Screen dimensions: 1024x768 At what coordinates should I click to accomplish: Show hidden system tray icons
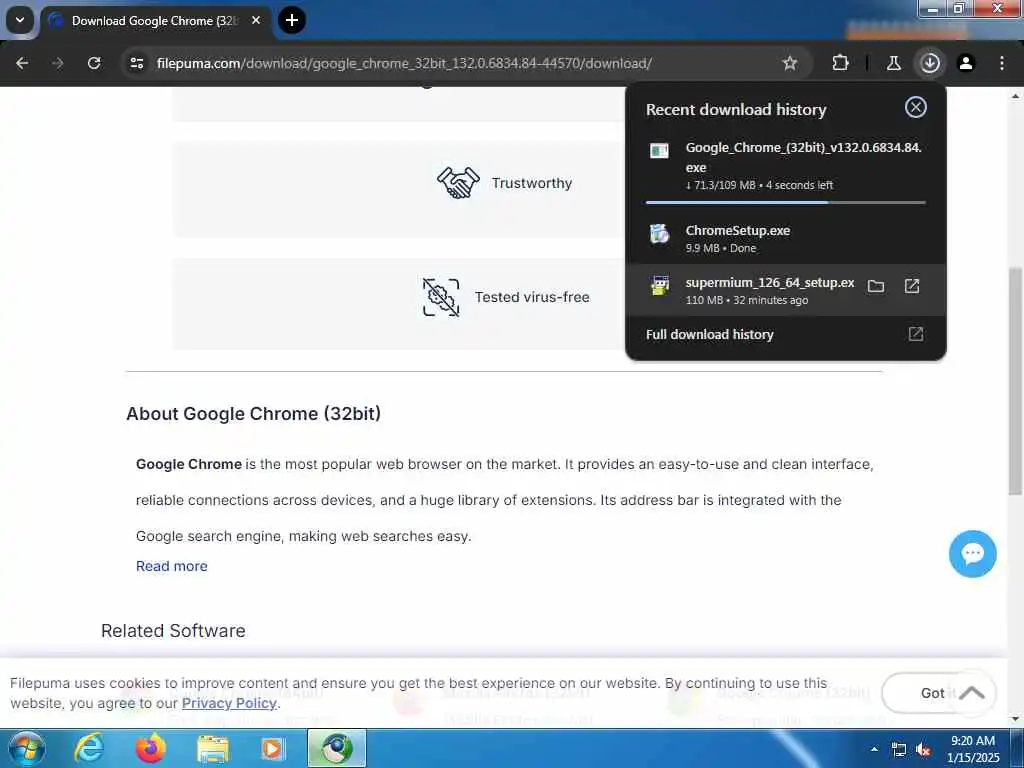874,749
